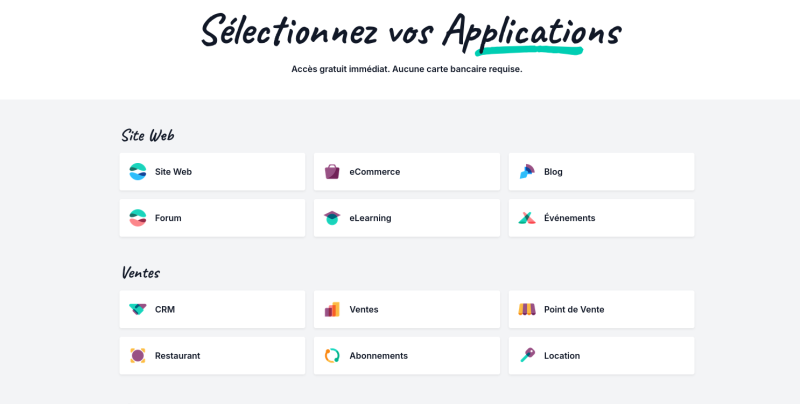
Task: Pick the Restaurant application card
Action: tap(212, 356)
